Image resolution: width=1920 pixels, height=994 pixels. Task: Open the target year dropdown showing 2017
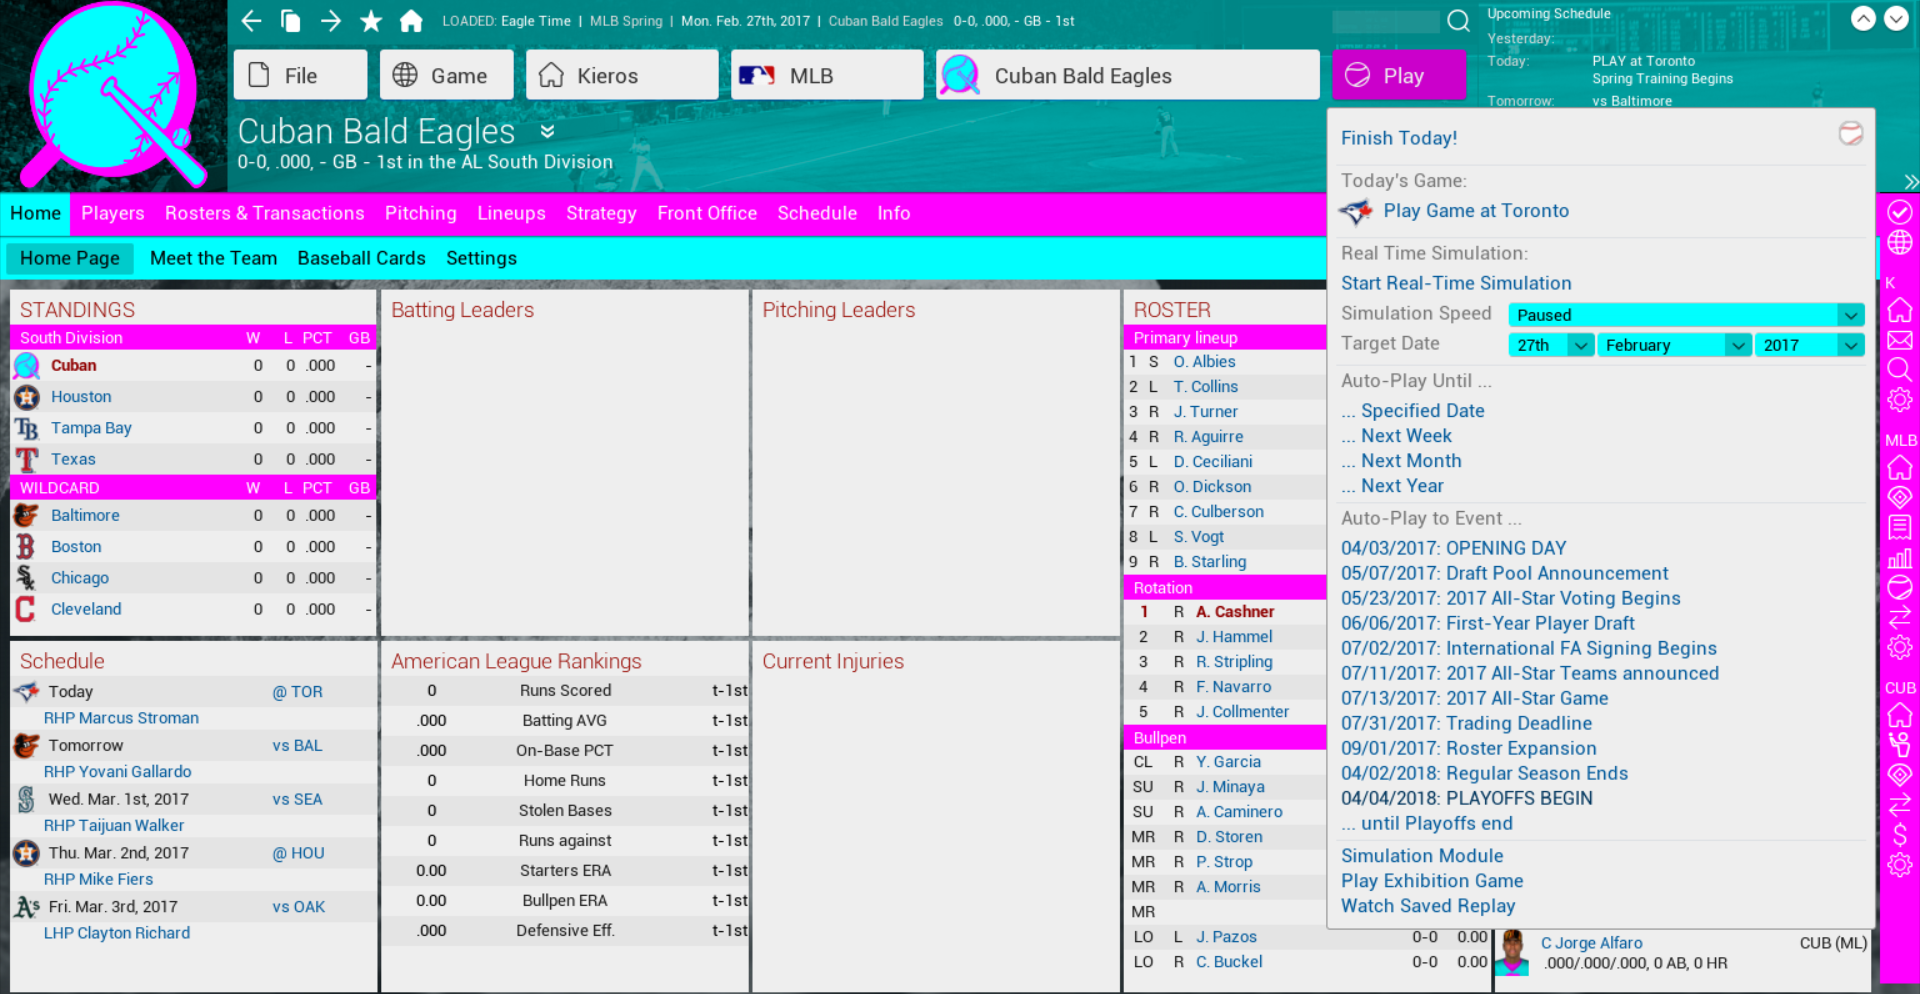tap(1809, 345)
